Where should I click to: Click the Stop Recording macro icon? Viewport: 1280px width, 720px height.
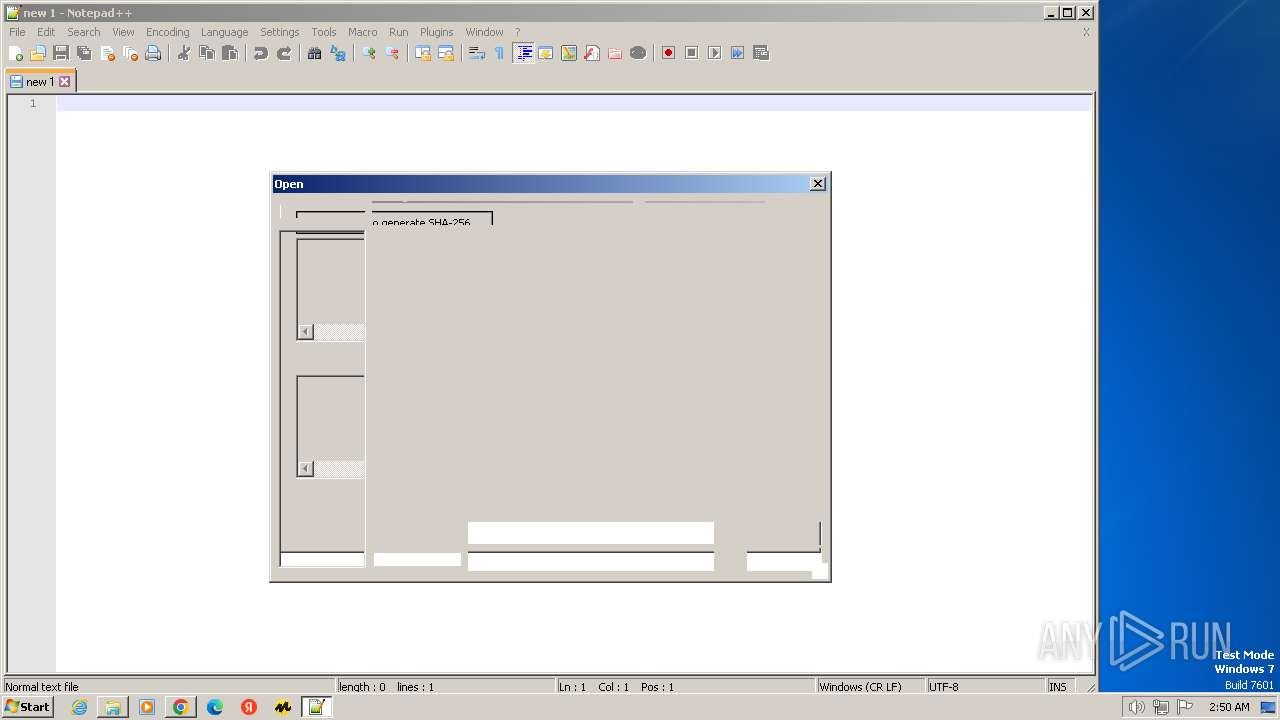[x=691, y=53]
